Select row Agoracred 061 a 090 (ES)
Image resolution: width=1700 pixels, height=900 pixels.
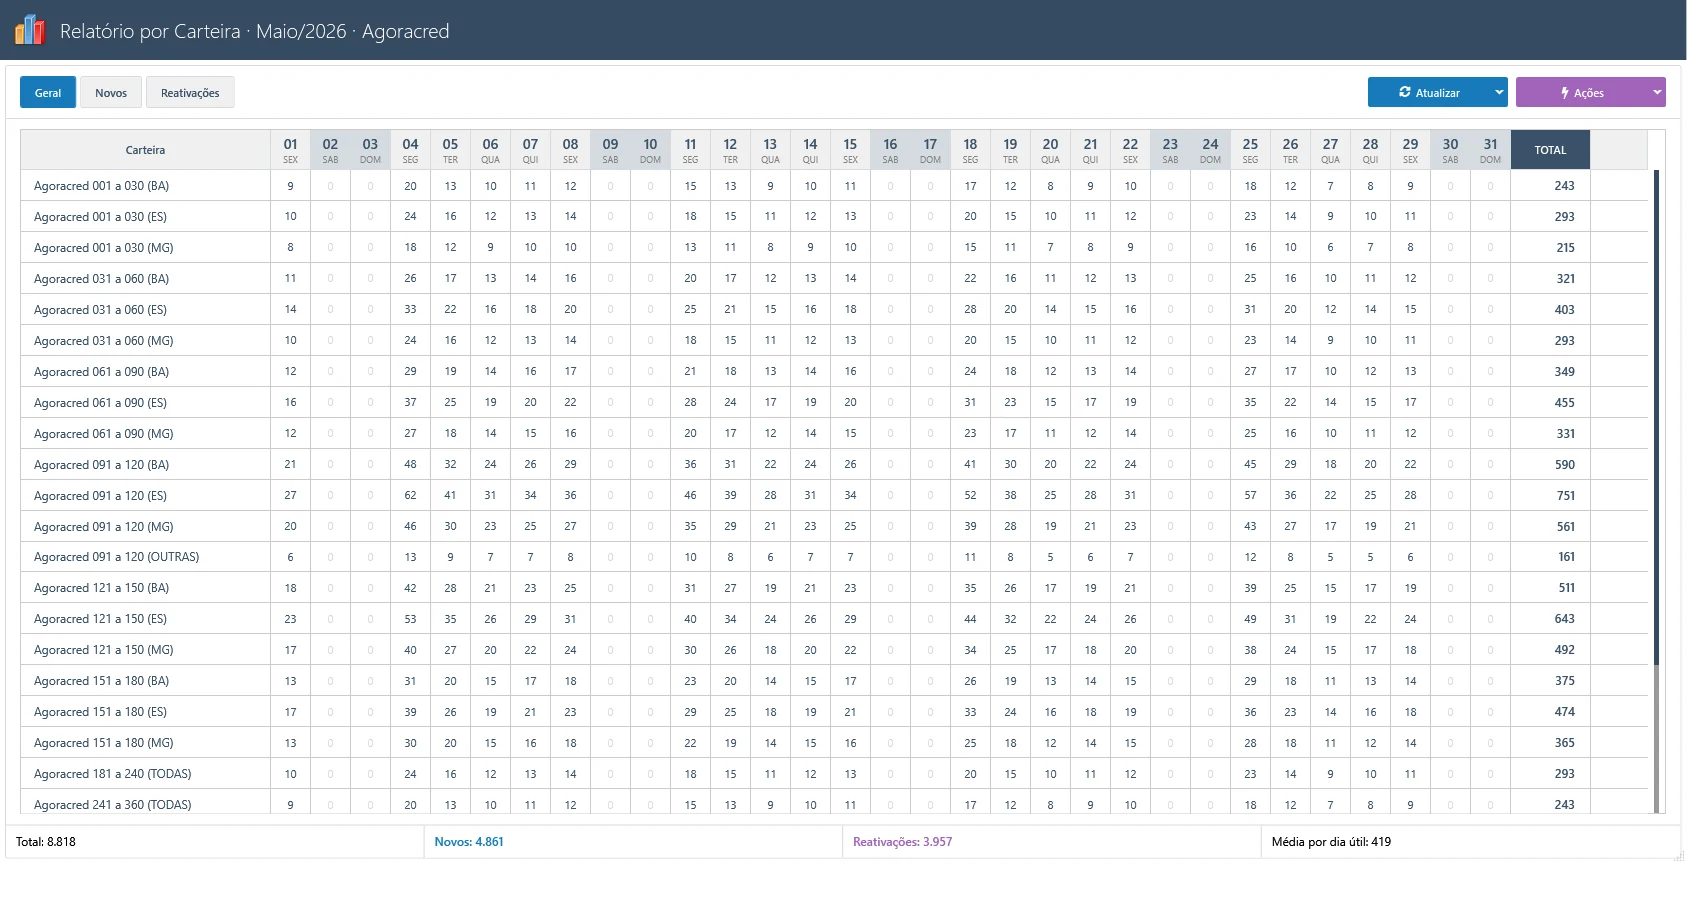click(834, 403)
